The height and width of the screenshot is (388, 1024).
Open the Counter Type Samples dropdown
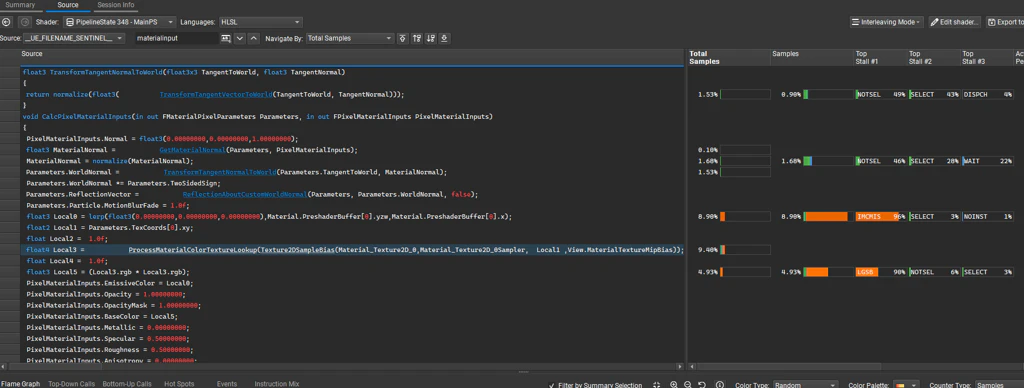pos(999,385)
